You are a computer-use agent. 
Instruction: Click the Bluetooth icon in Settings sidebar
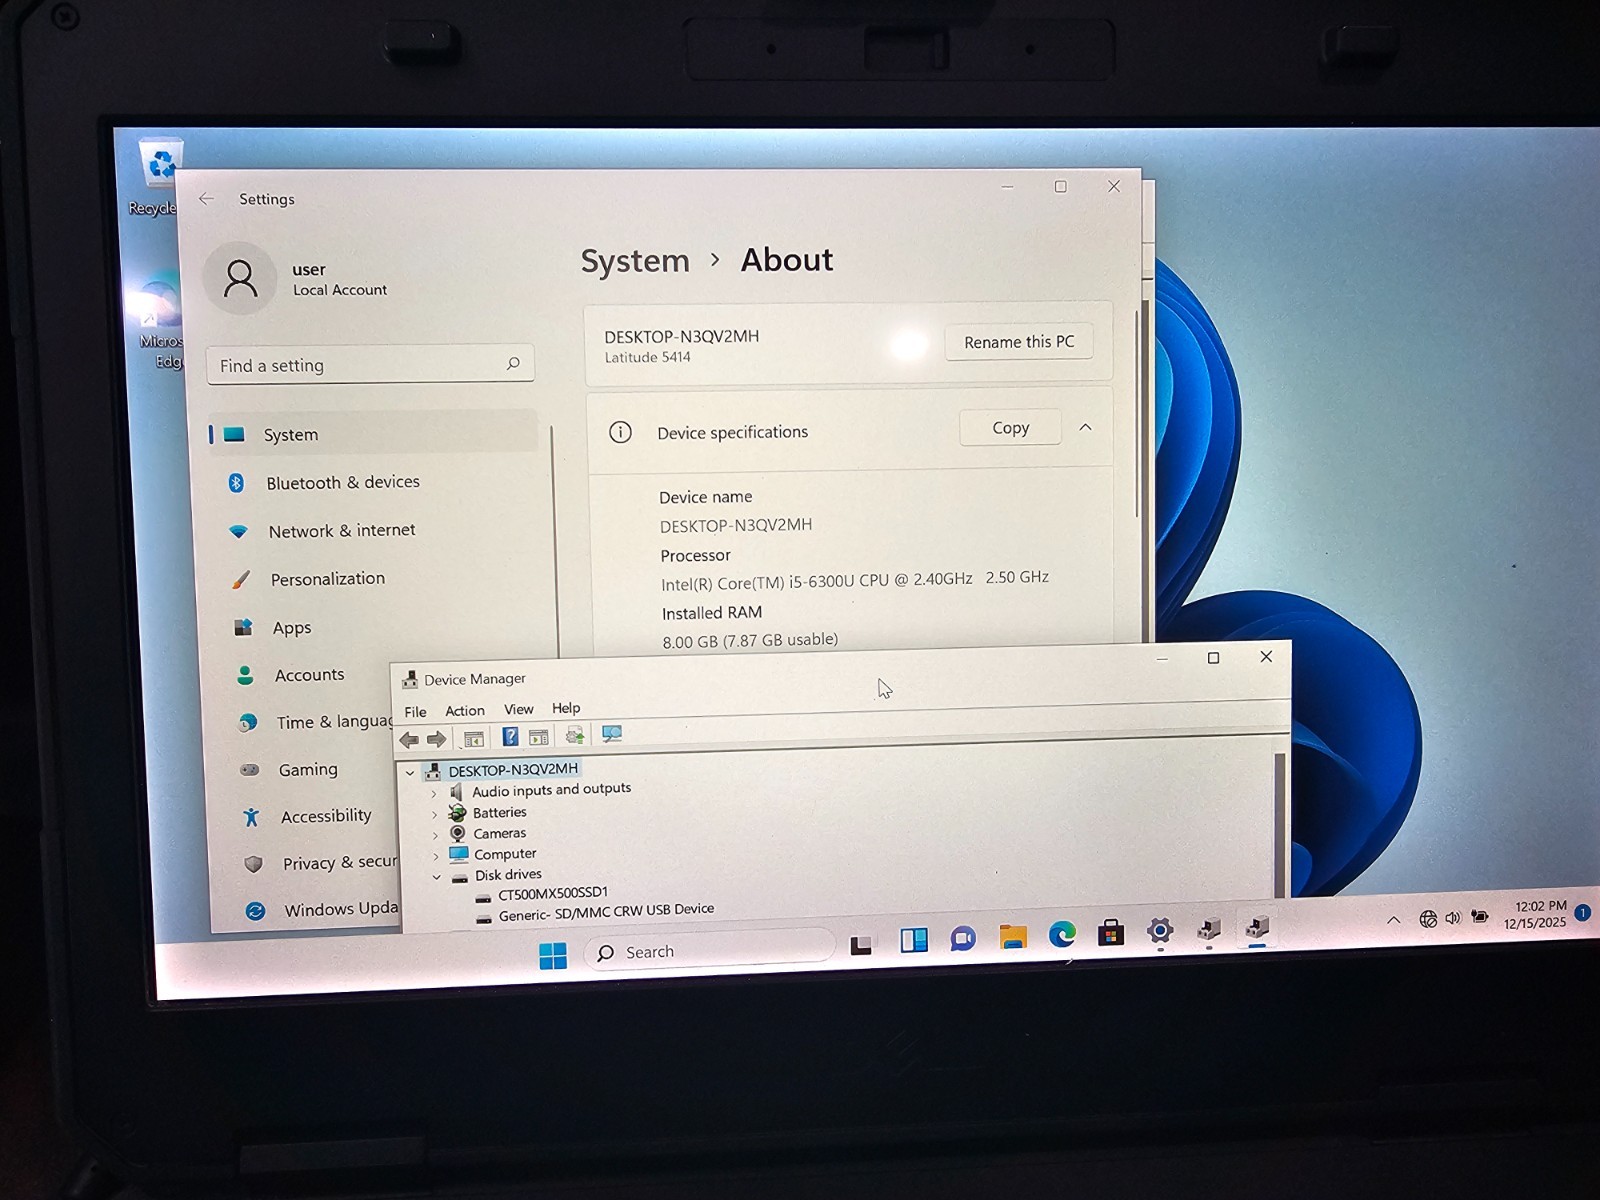[x=236, y=483]
